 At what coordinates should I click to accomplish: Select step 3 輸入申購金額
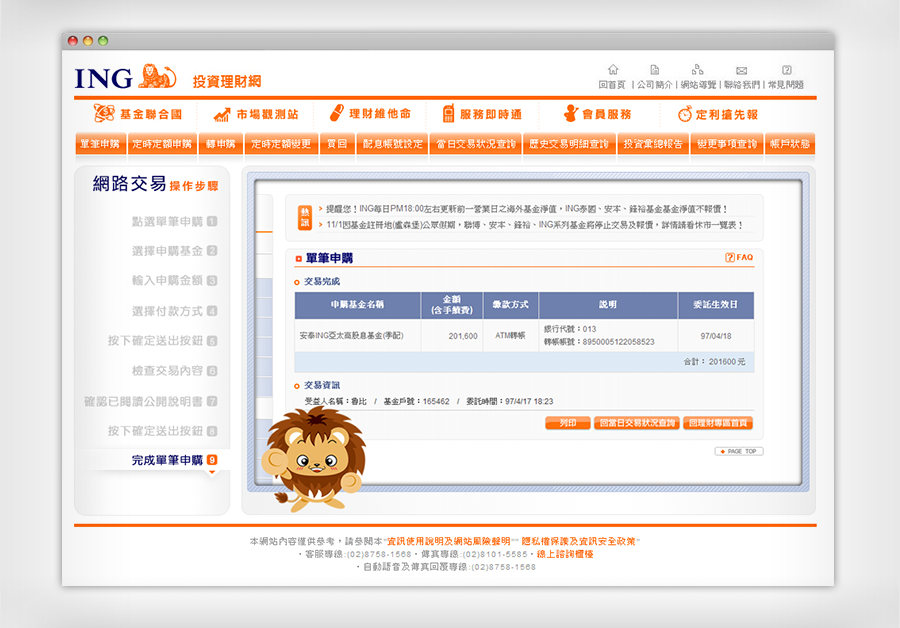pos(174,281)
